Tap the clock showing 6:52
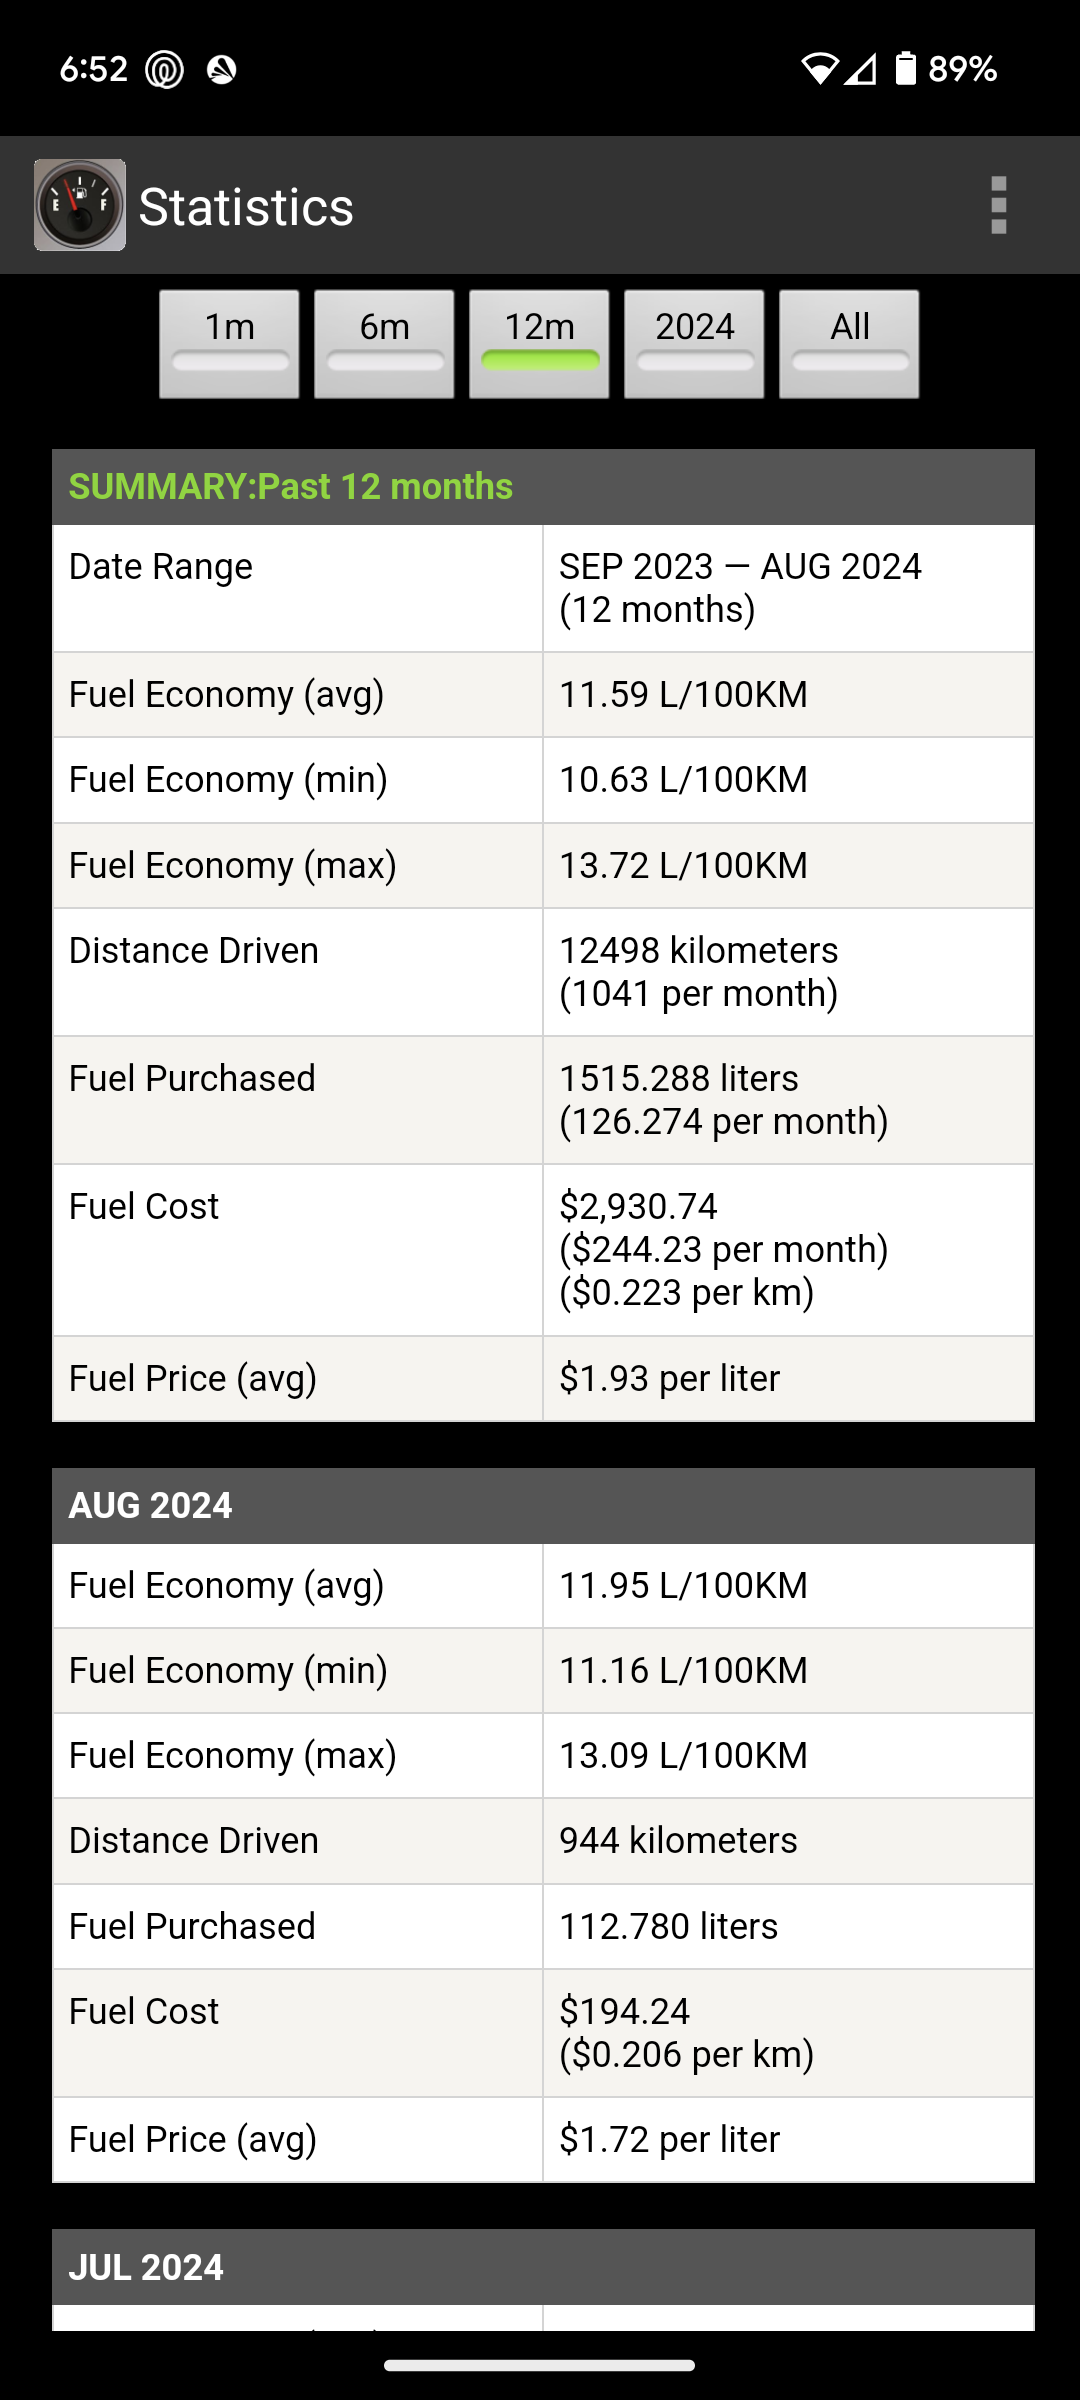1080x2400 pixels. pos(94,69)
